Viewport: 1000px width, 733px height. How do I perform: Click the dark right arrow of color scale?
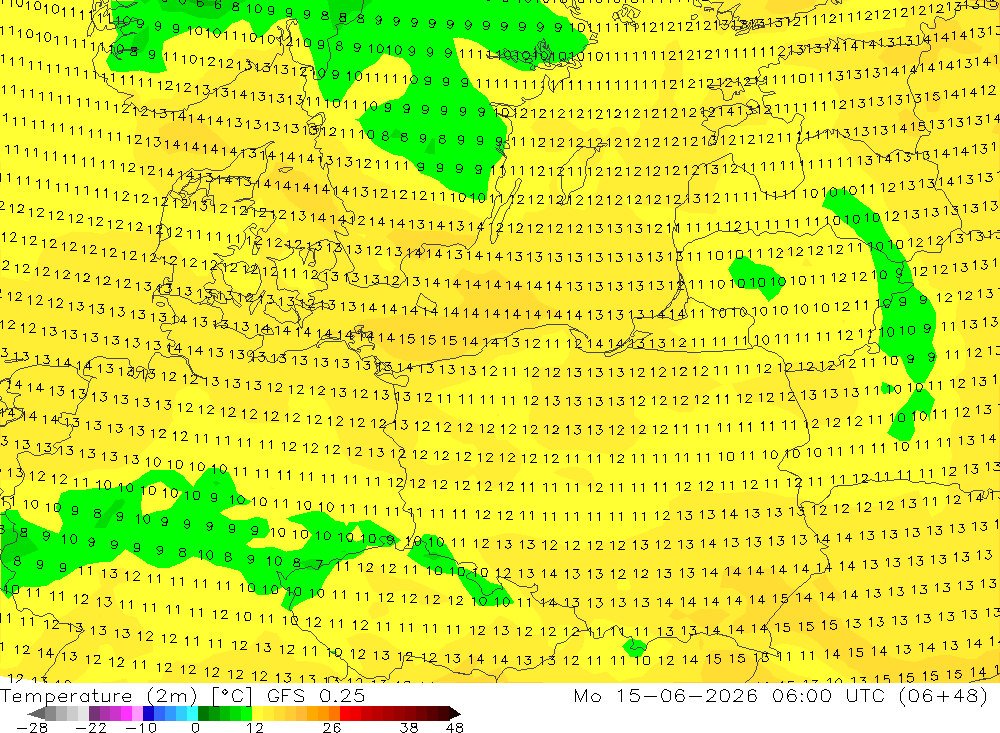[x=455, y=713]
